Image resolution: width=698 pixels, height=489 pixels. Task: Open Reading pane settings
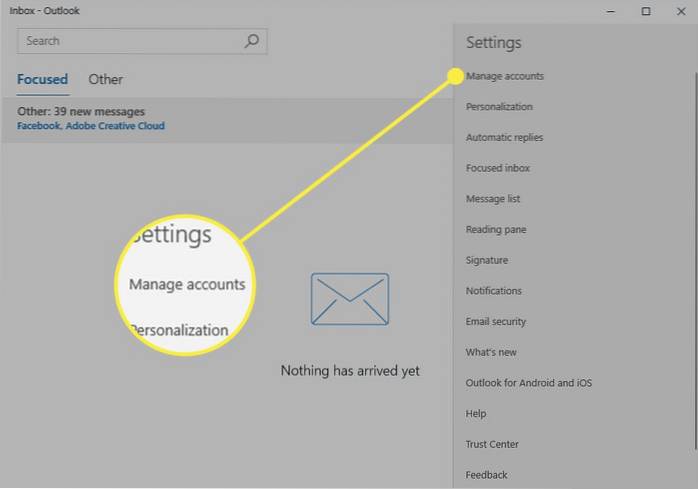coord(496,230)
